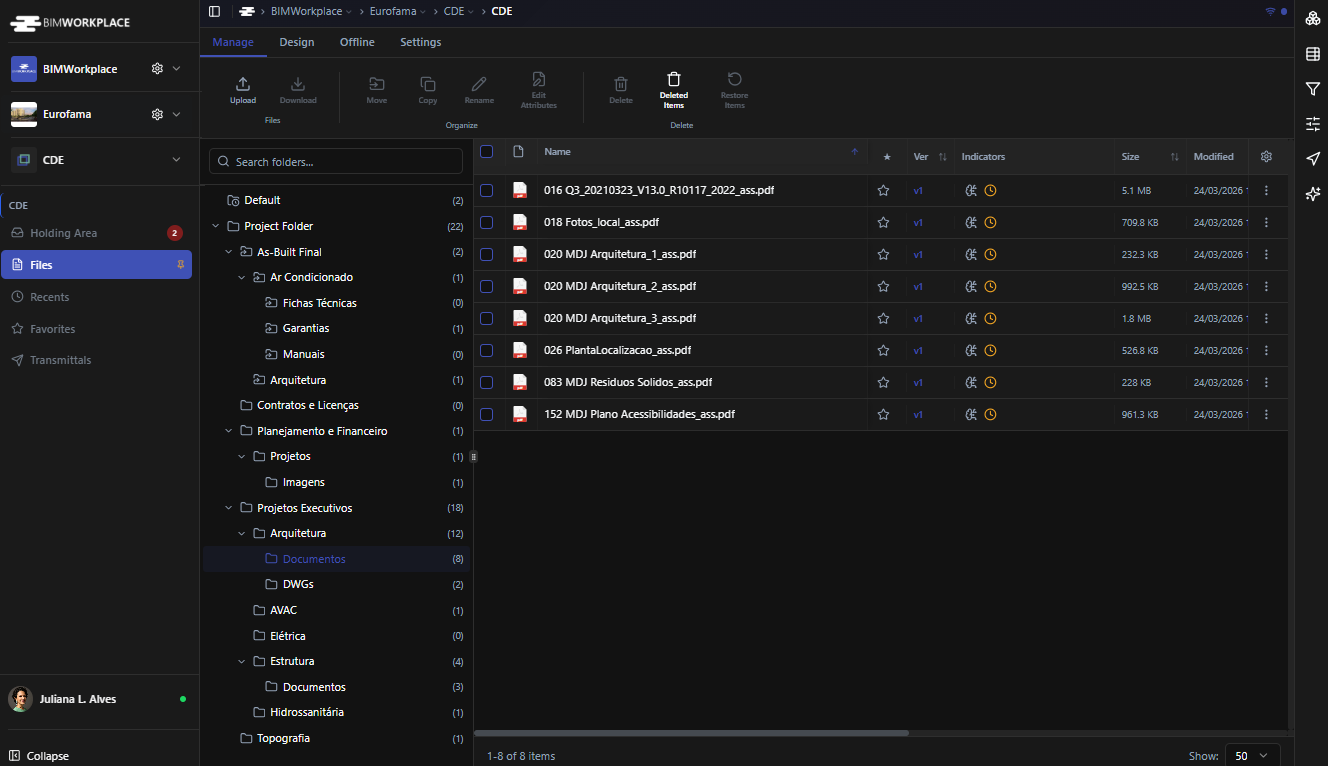This screenshot has width=1328, height=766.
Task: Collapse the Planejamento e Financeiro node
Action: [229, 431]
